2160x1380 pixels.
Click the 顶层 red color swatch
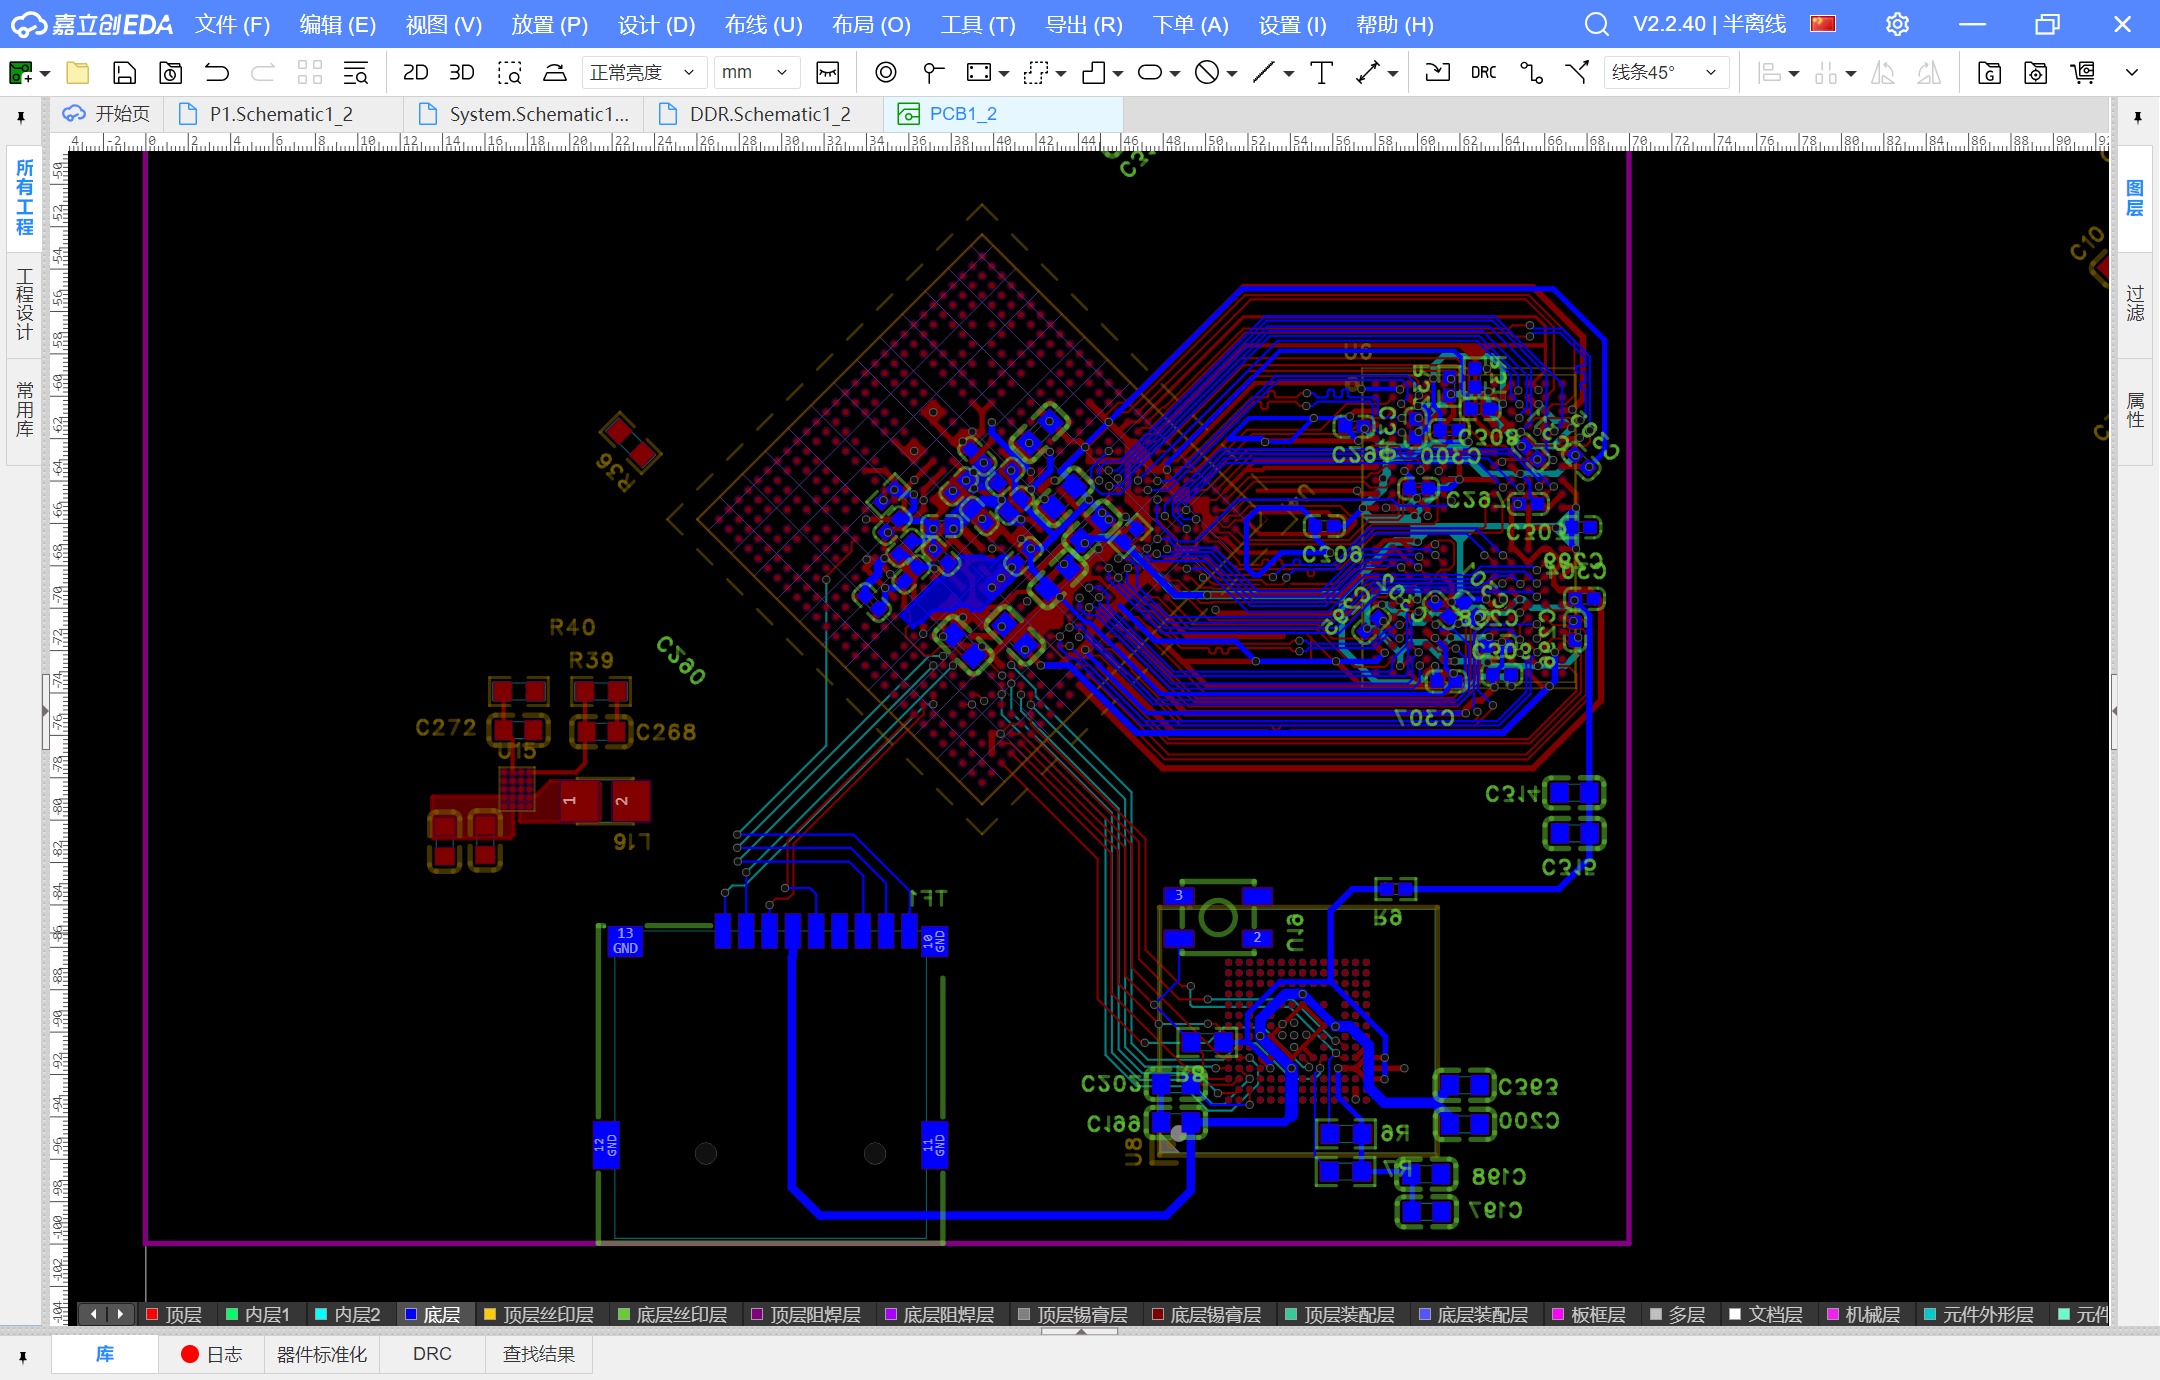click(153, 1314)
